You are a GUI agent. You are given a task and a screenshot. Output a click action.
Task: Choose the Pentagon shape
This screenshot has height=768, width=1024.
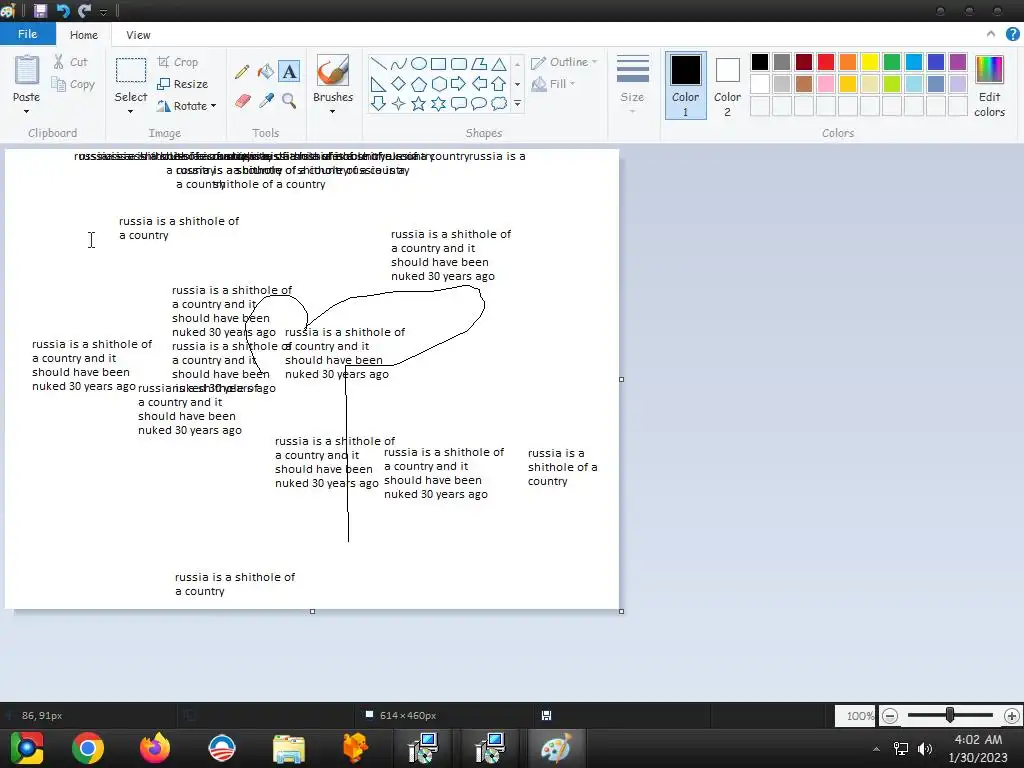coord(419,84)
